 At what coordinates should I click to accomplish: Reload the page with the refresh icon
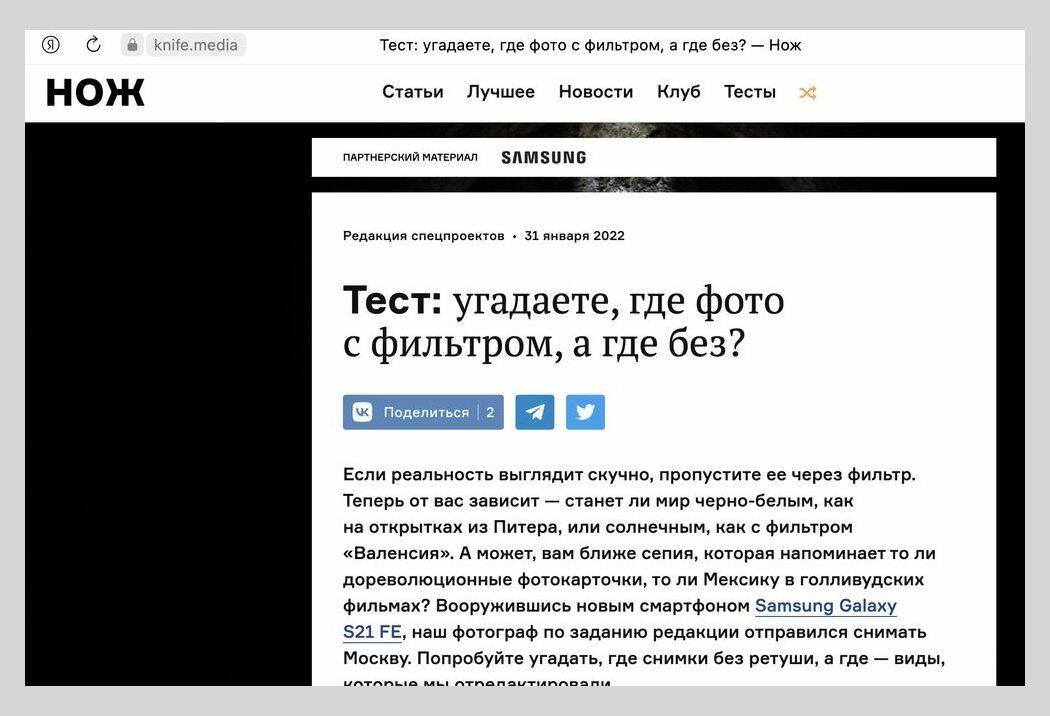point(93,44)
